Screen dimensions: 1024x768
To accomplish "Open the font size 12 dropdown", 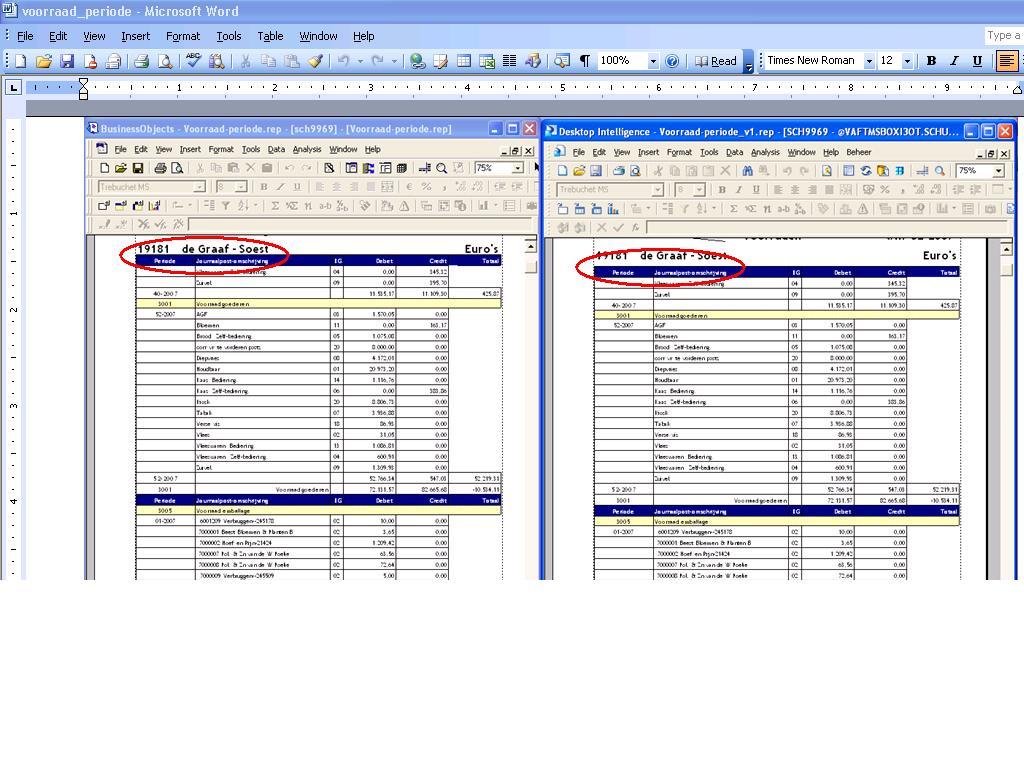I will (907, 61).
